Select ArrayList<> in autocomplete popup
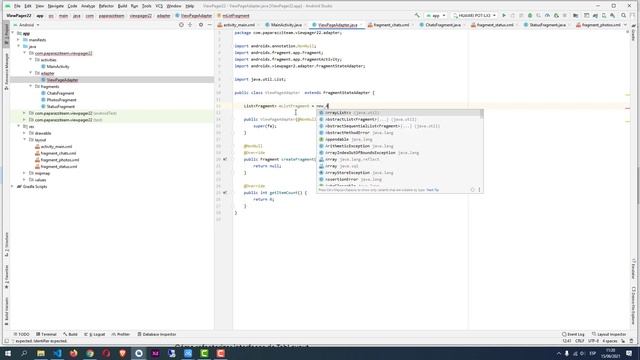 pos(400,113)
